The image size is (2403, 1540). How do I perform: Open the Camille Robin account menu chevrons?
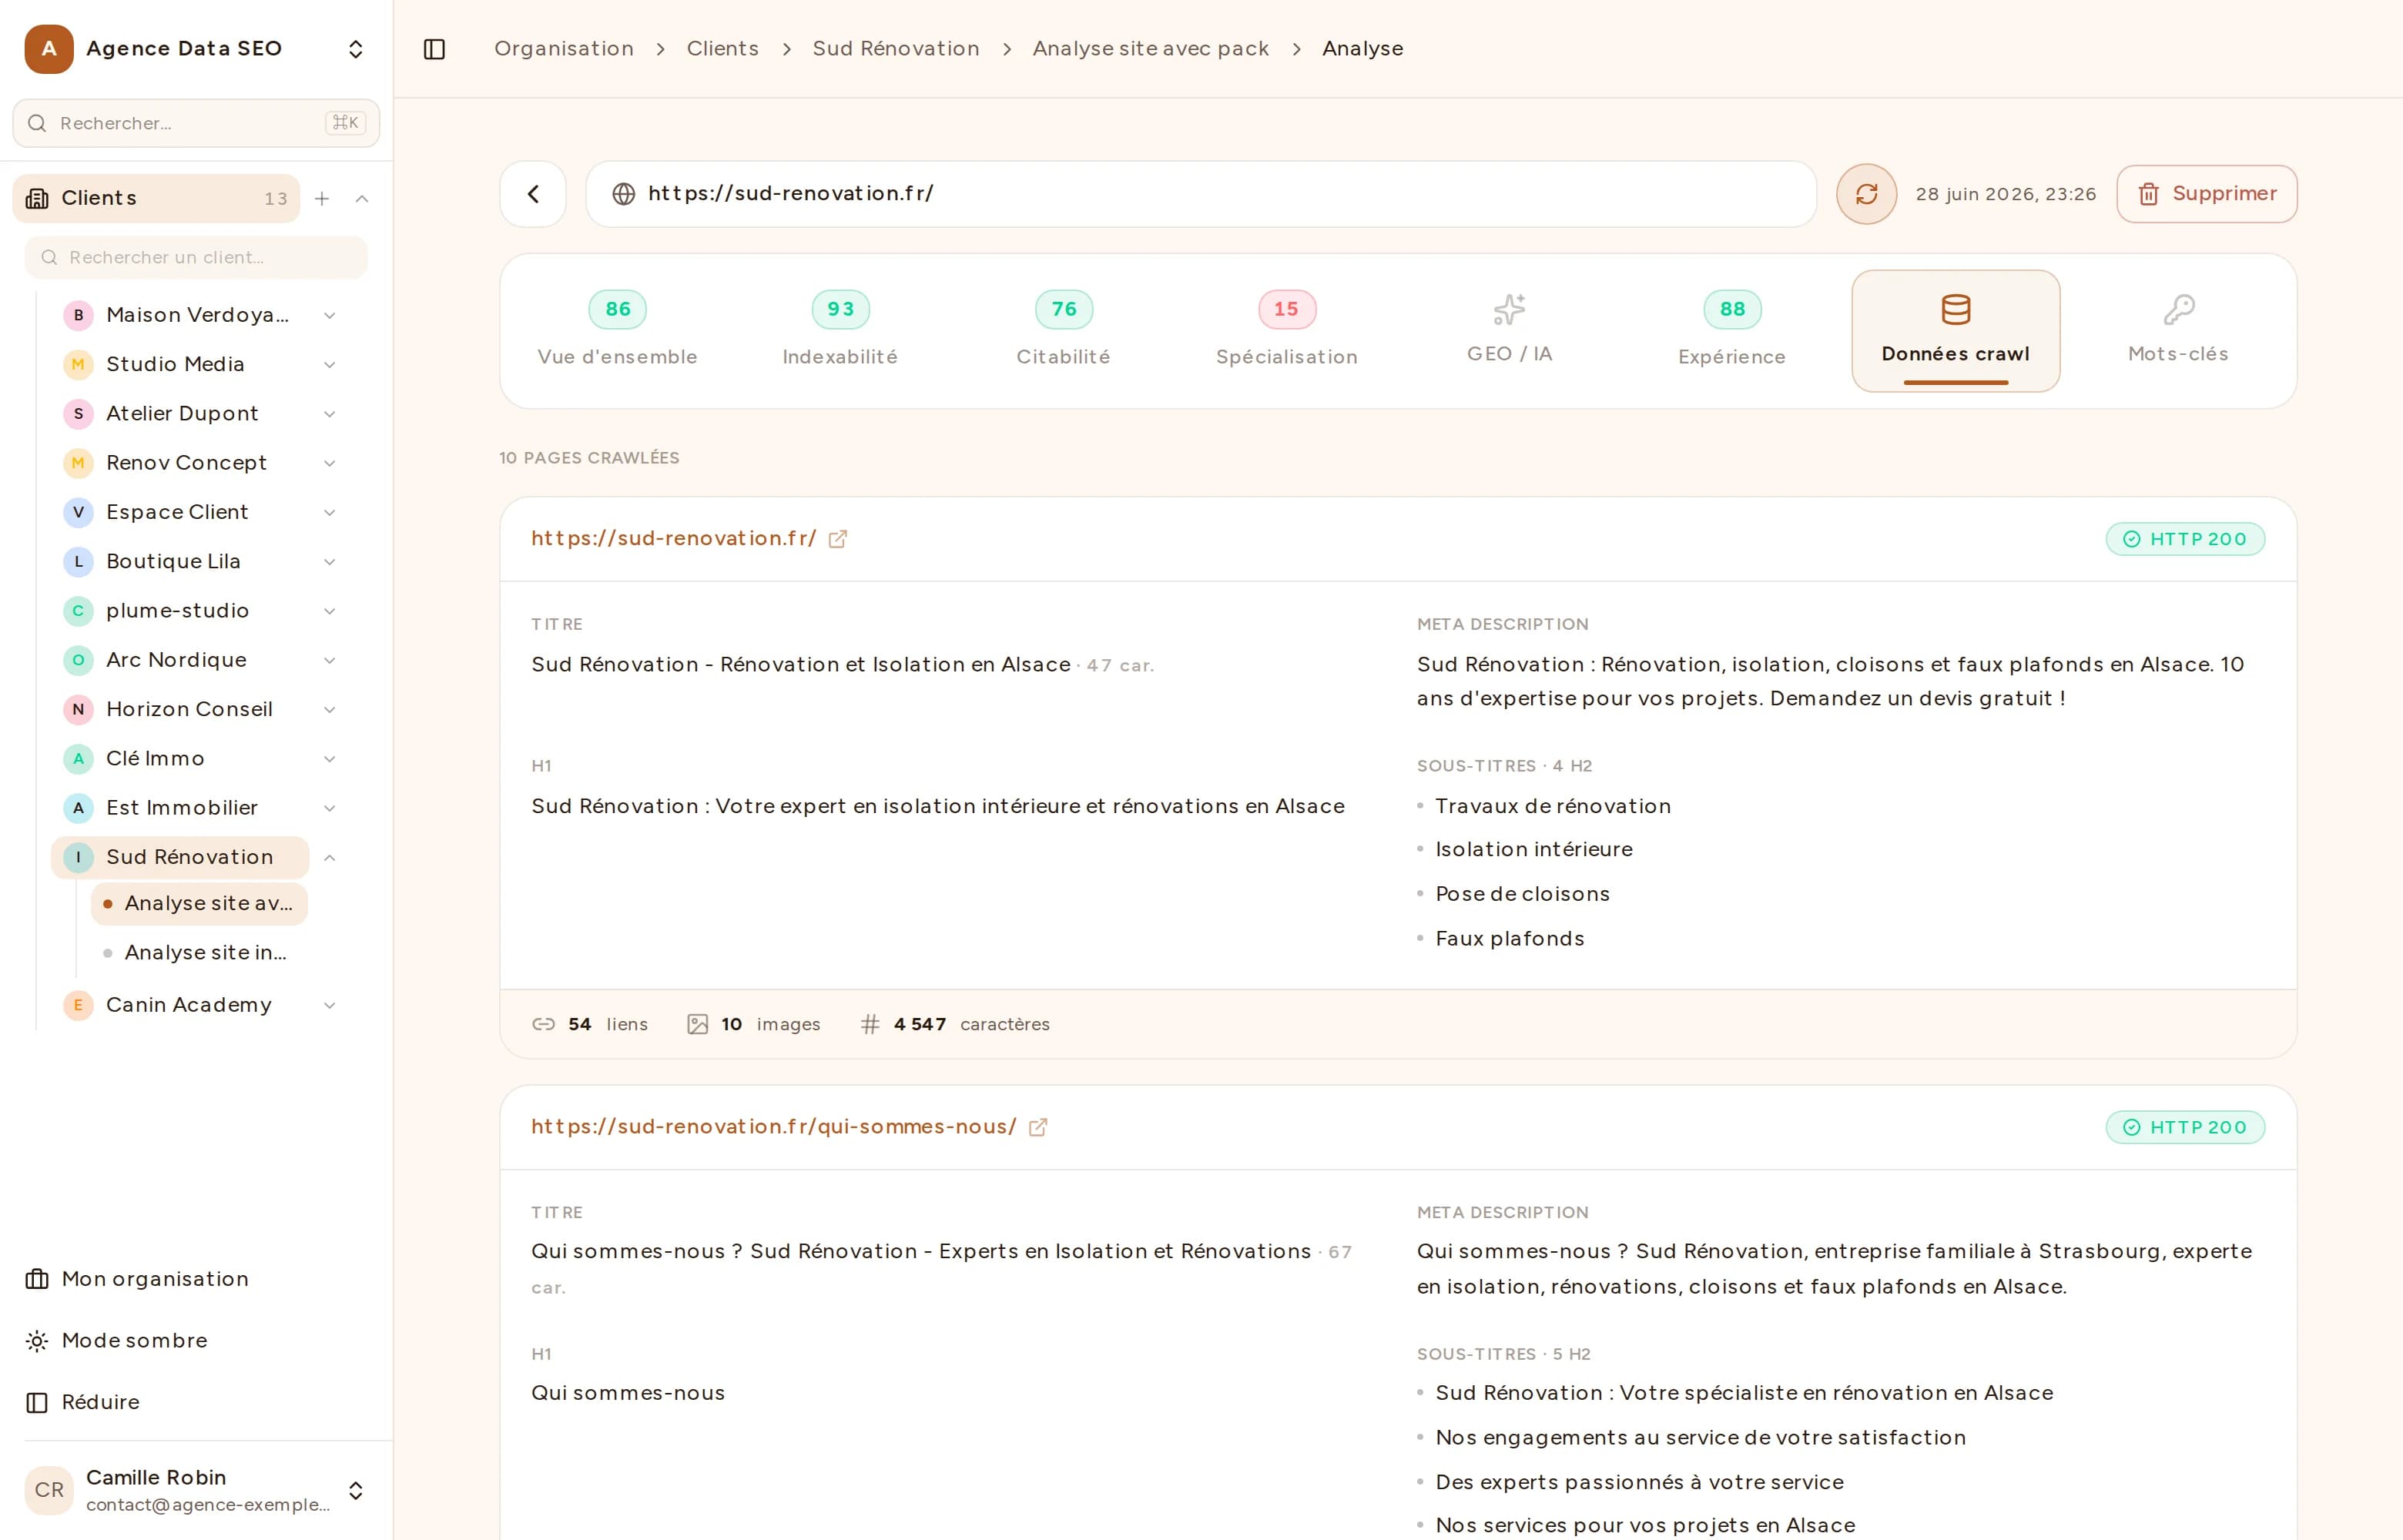coord(355,1490)
